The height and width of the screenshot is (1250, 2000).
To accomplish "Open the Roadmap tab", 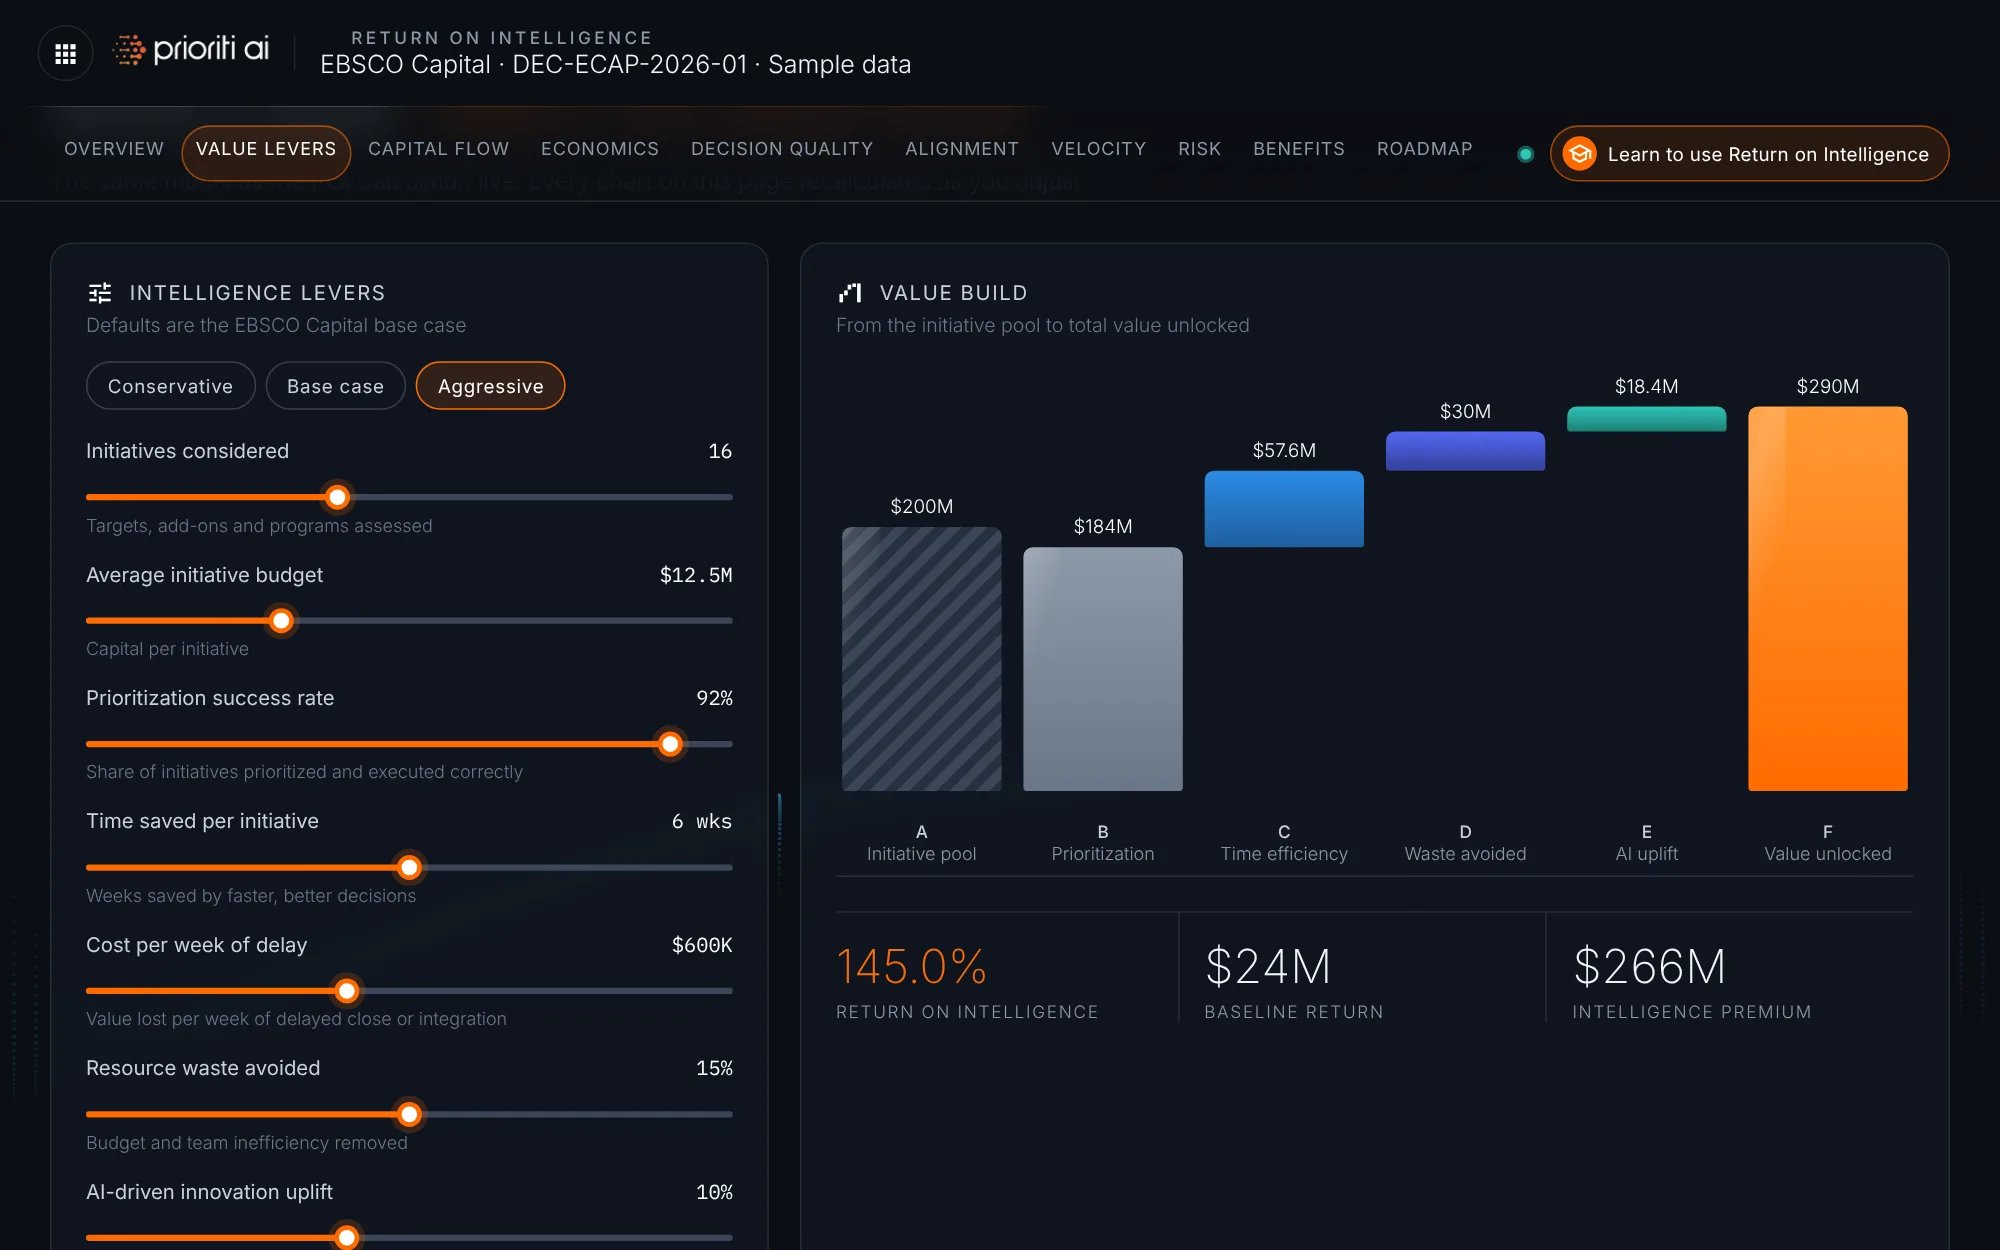I will point(1425,149).
